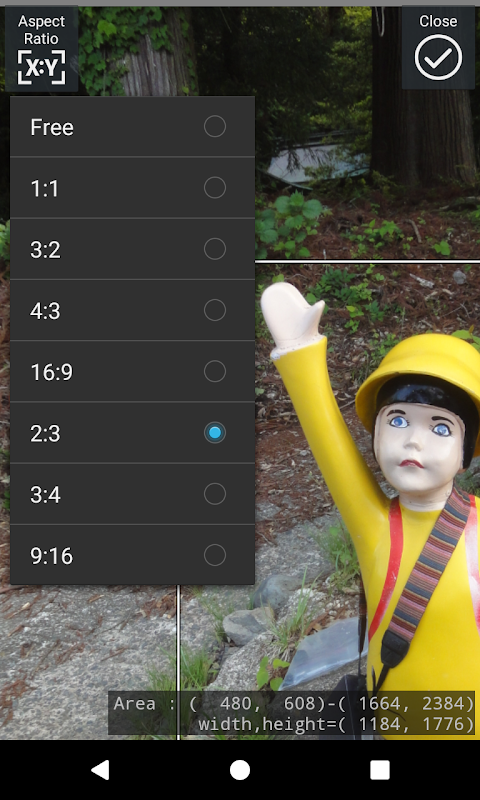Tap the Close checkmark icon
The image size is (480, 800).
pos(438,57)
